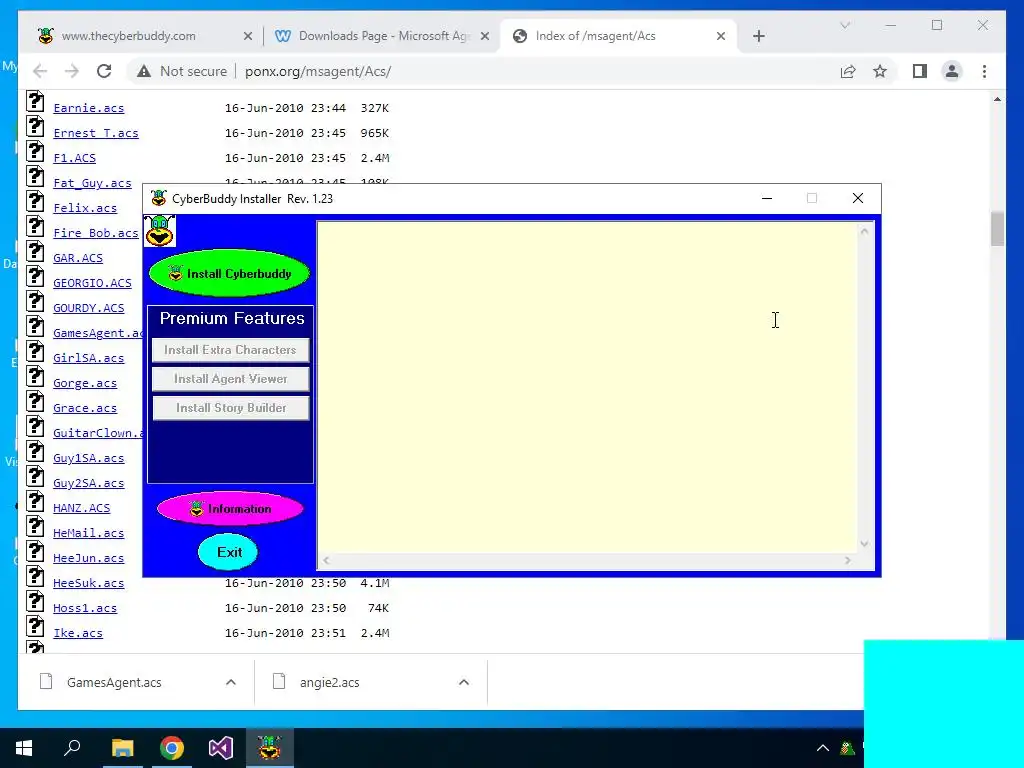Open the F1.ACS file link
The width and height of the screenshot is (1024, 768).
tap(74, 158)
